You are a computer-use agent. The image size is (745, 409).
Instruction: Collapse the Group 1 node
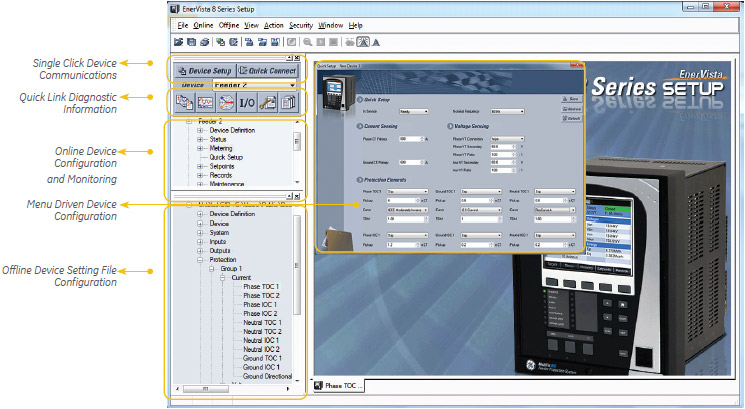(211, 269)
